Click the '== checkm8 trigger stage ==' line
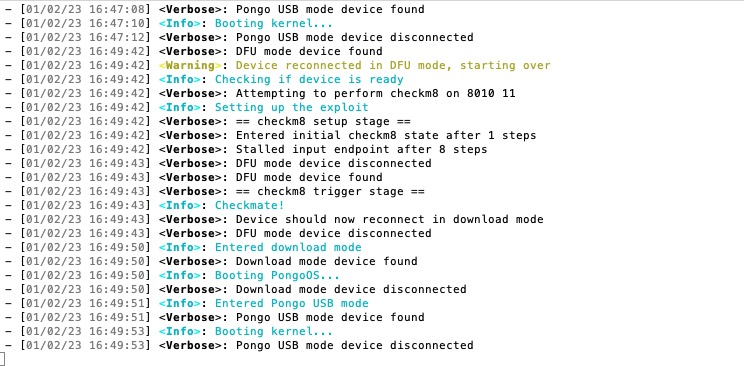The height and width of the screenshot is (366, 744). pyautogui.click(x=330, y=191)
